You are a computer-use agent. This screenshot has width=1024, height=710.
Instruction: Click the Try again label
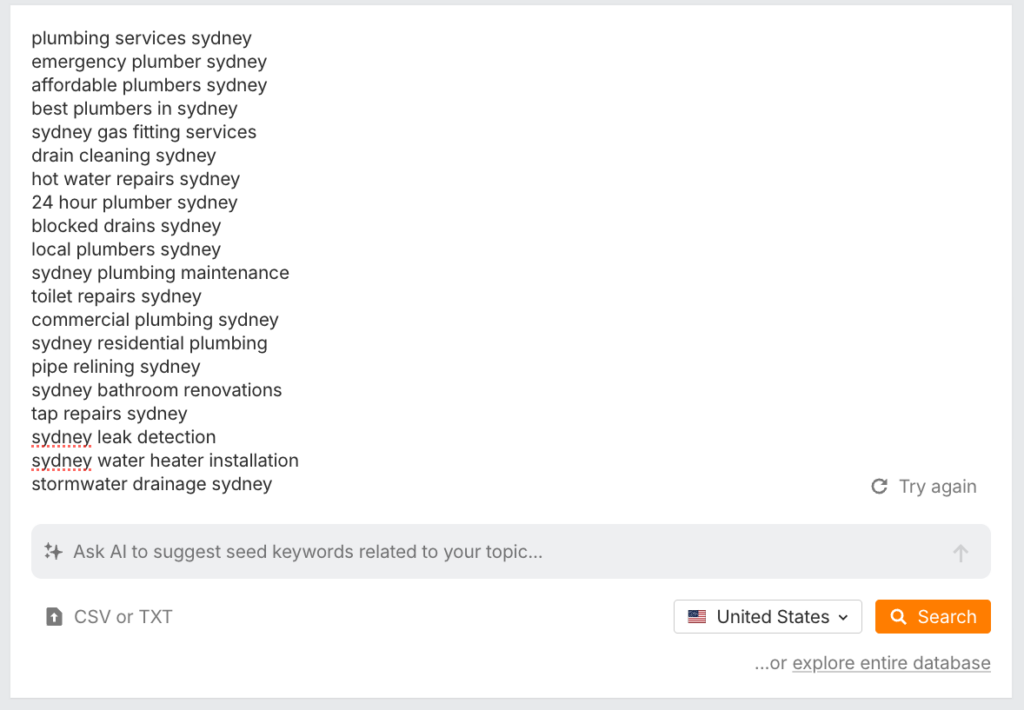(x=937, y=487)
